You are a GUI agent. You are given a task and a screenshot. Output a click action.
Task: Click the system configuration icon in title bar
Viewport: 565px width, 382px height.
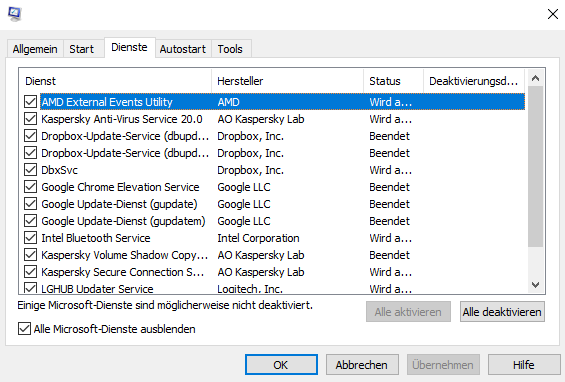tap(14, 14)
